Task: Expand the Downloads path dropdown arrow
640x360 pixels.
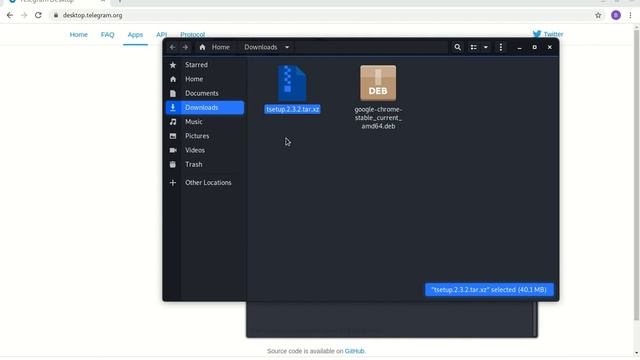Action: click(x=287, y=47)
